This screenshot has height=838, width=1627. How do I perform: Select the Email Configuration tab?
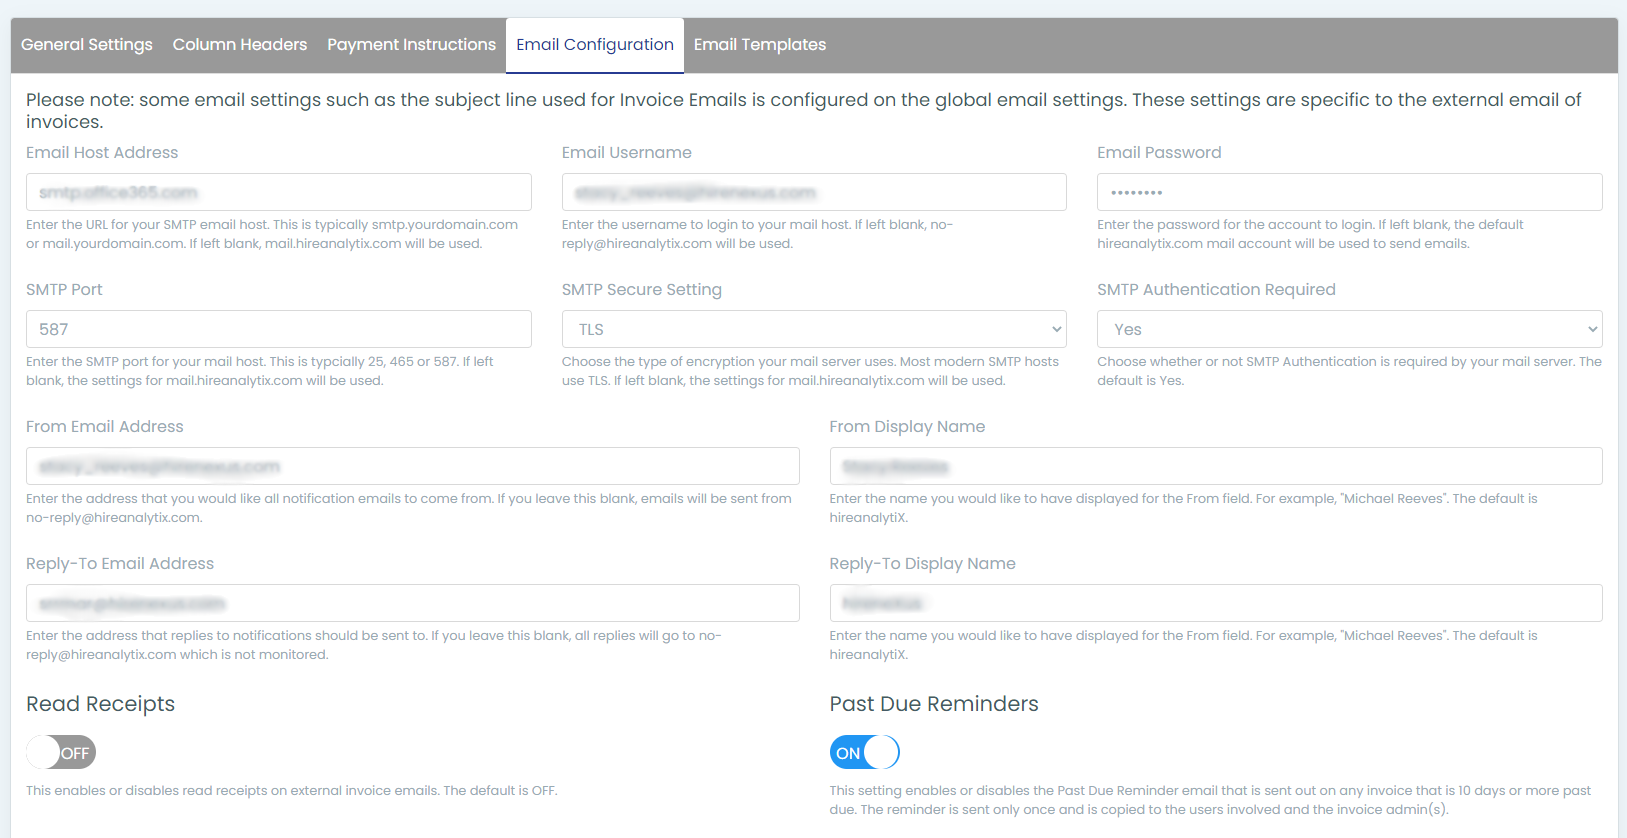click(x=595, y=45)
